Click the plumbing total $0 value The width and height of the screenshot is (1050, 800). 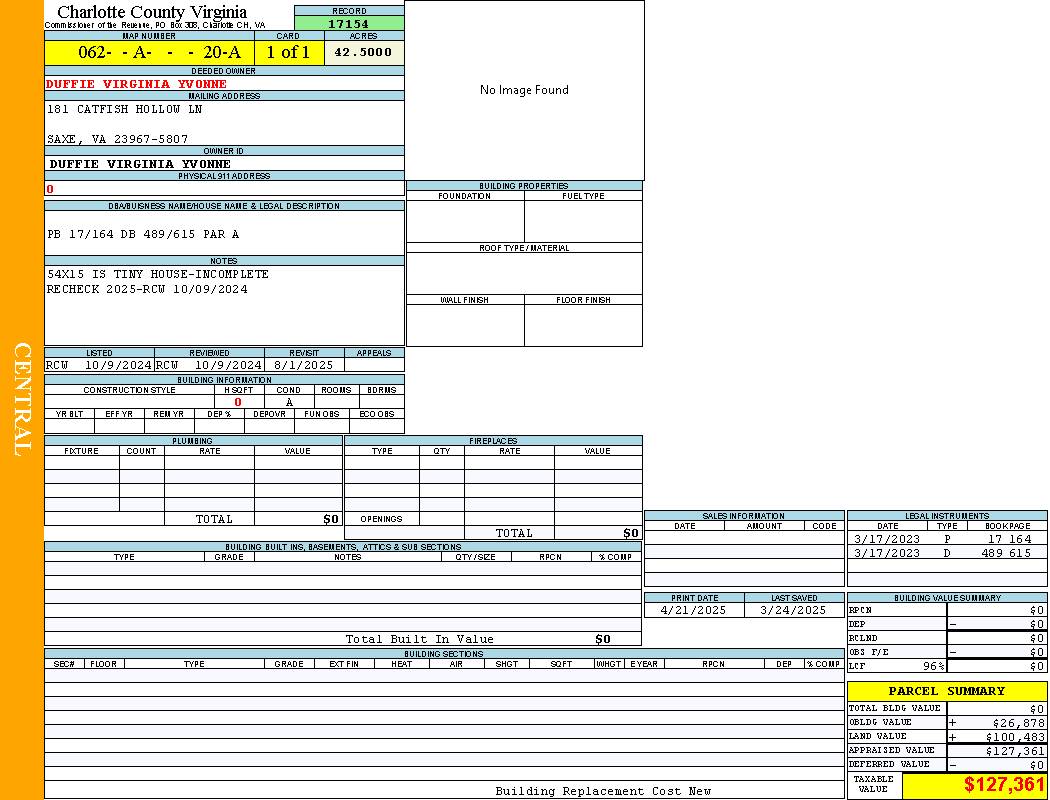point(331,519)
